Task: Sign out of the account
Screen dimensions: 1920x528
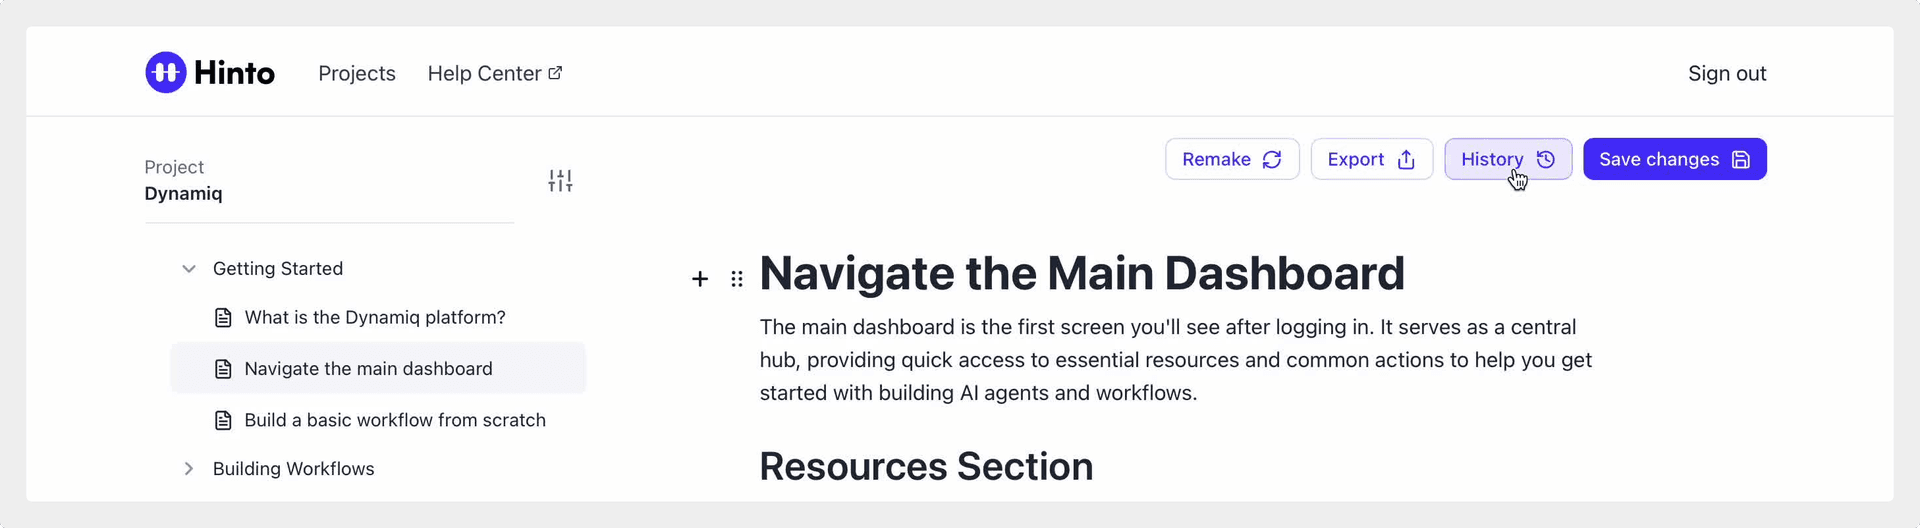Action: click(1727, 74)
